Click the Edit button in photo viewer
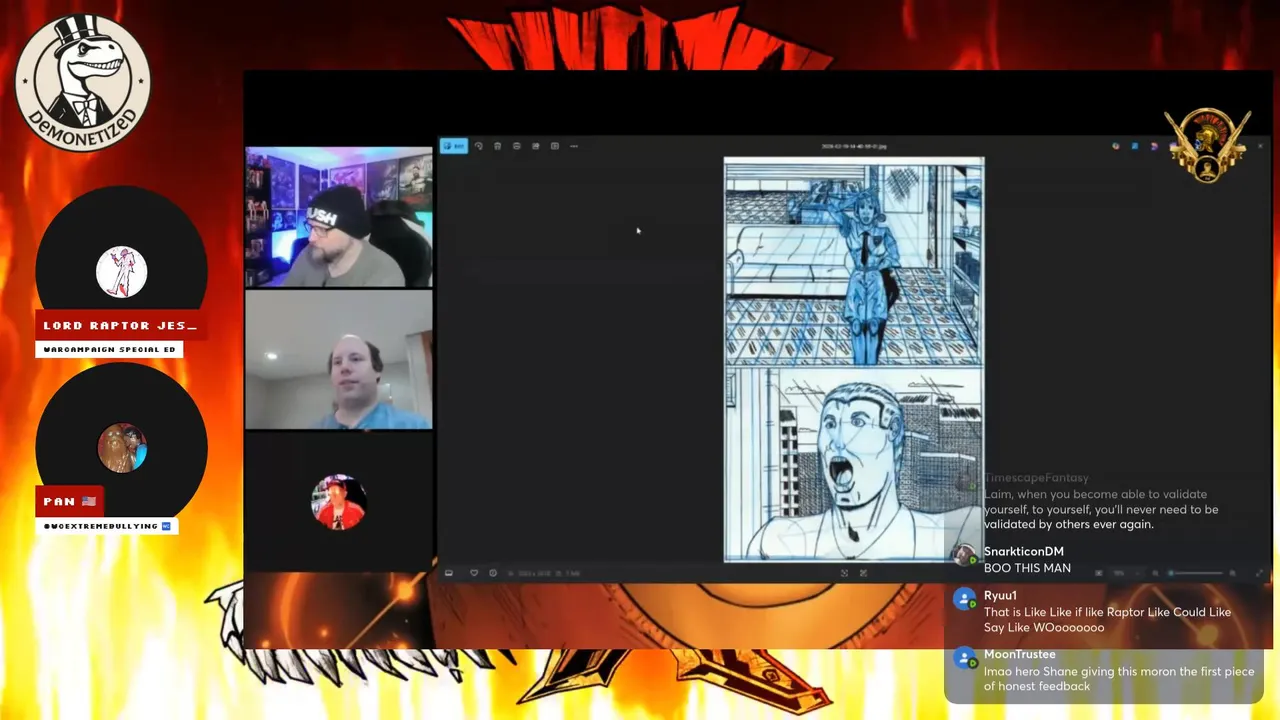 click(x=454, y=146)
